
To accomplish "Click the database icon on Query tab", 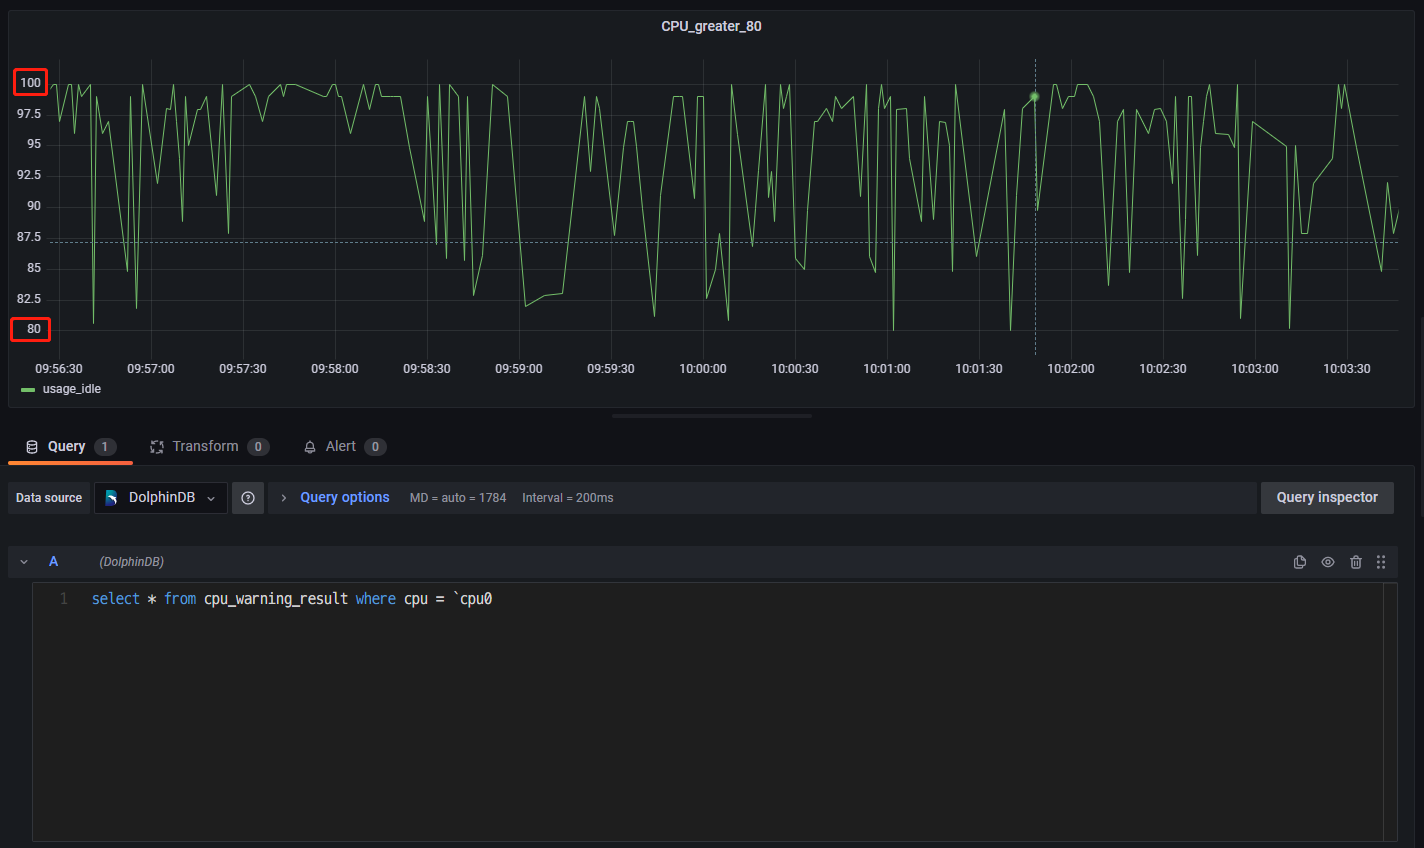I will click(32, 447).
